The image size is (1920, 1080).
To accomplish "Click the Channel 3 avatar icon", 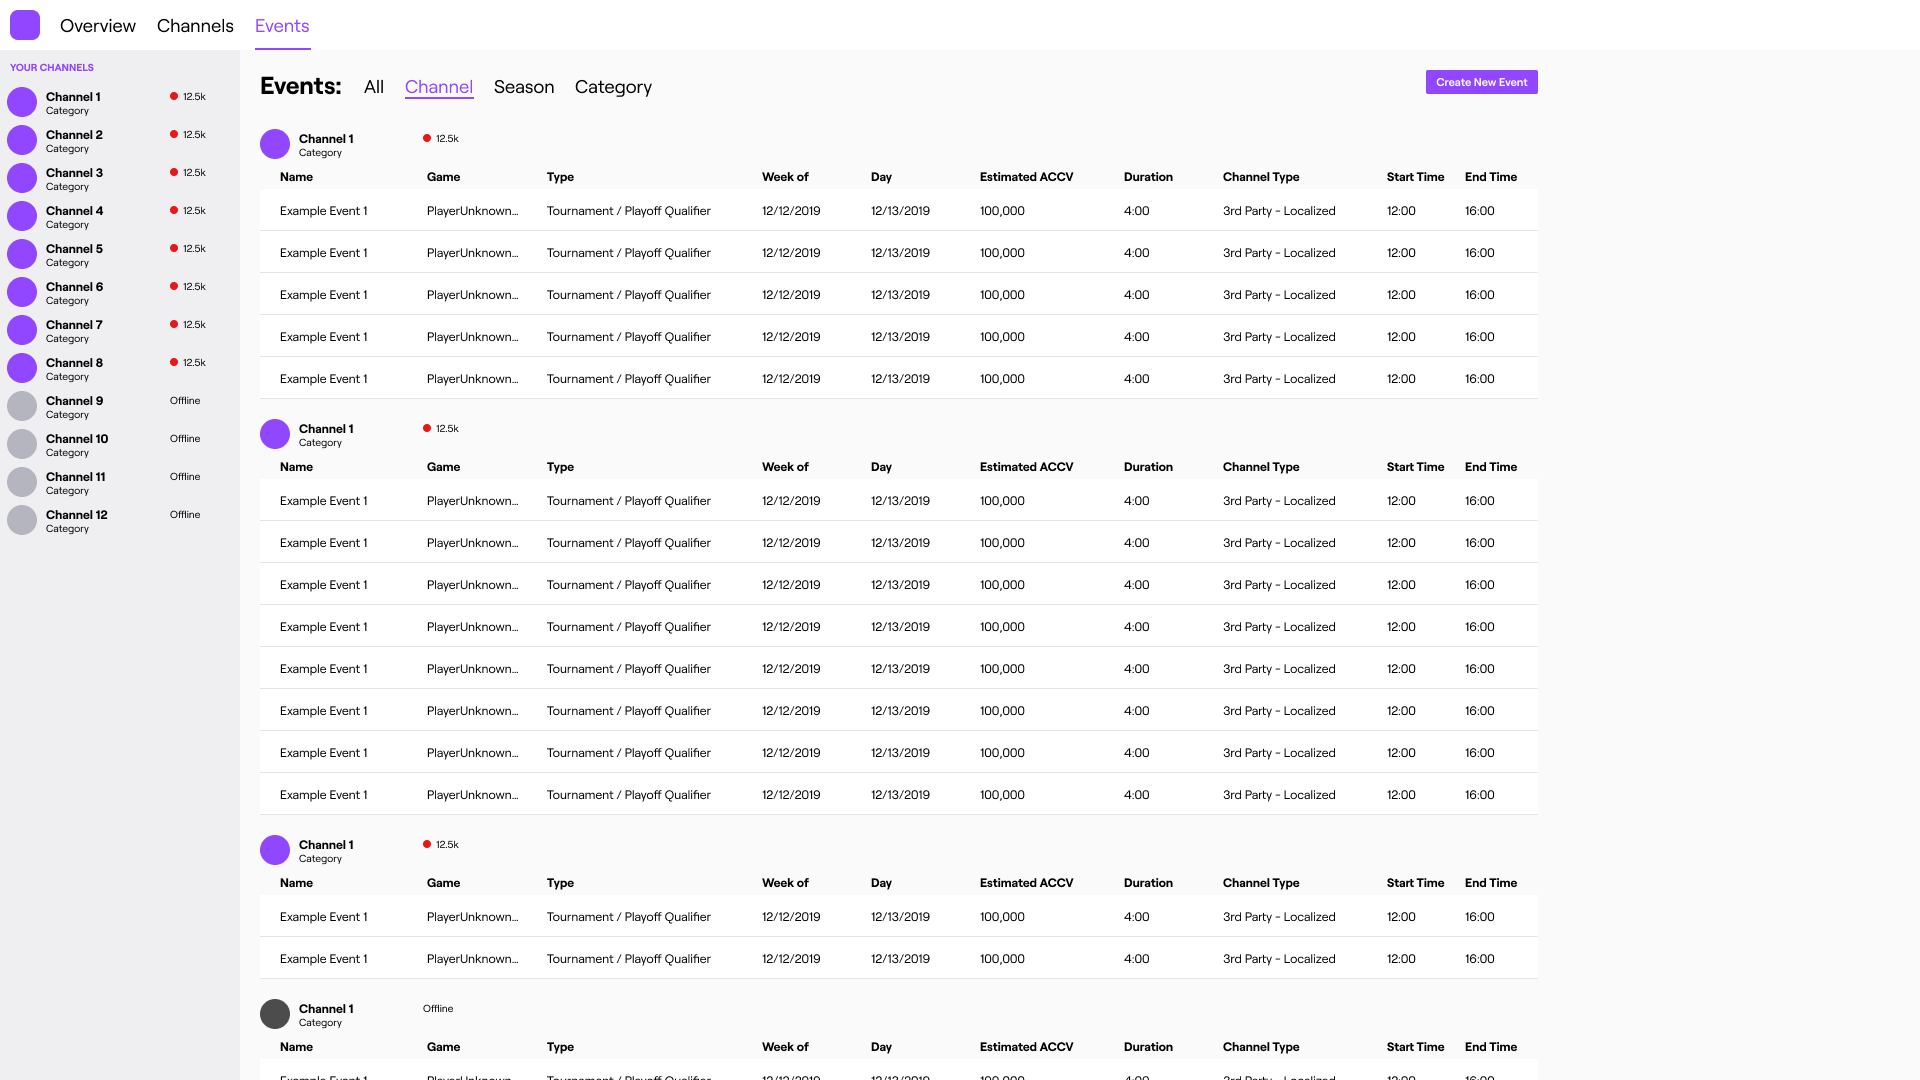I will [x=22, y=178].
